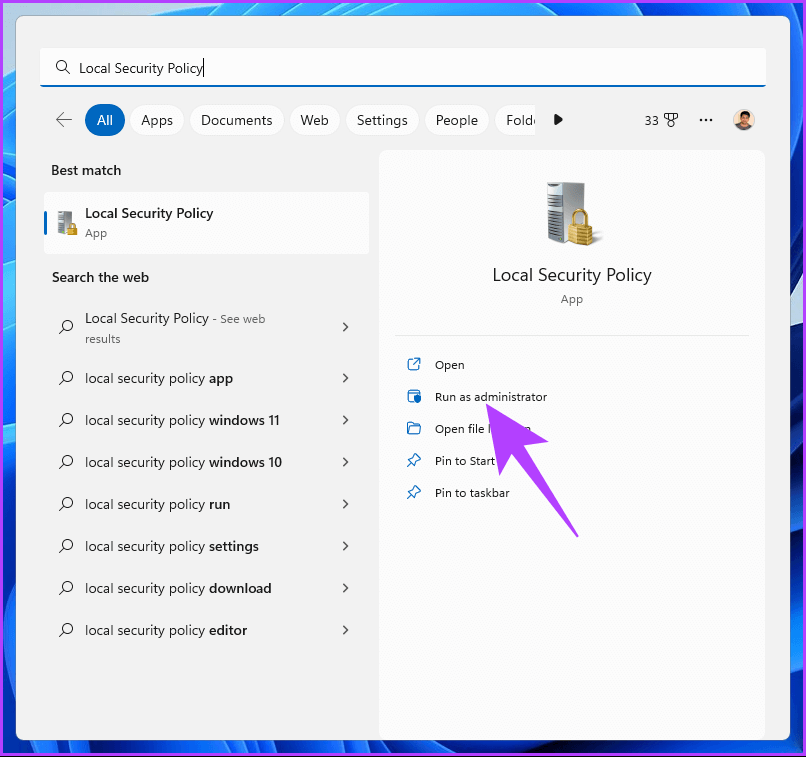Click the large Local Security Policy app icon

tap(572, 213)
